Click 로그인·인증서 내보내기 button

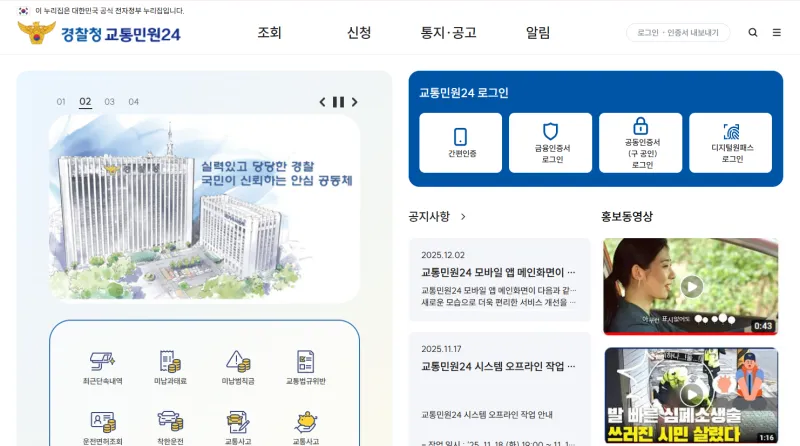click(x=678, y=33)
